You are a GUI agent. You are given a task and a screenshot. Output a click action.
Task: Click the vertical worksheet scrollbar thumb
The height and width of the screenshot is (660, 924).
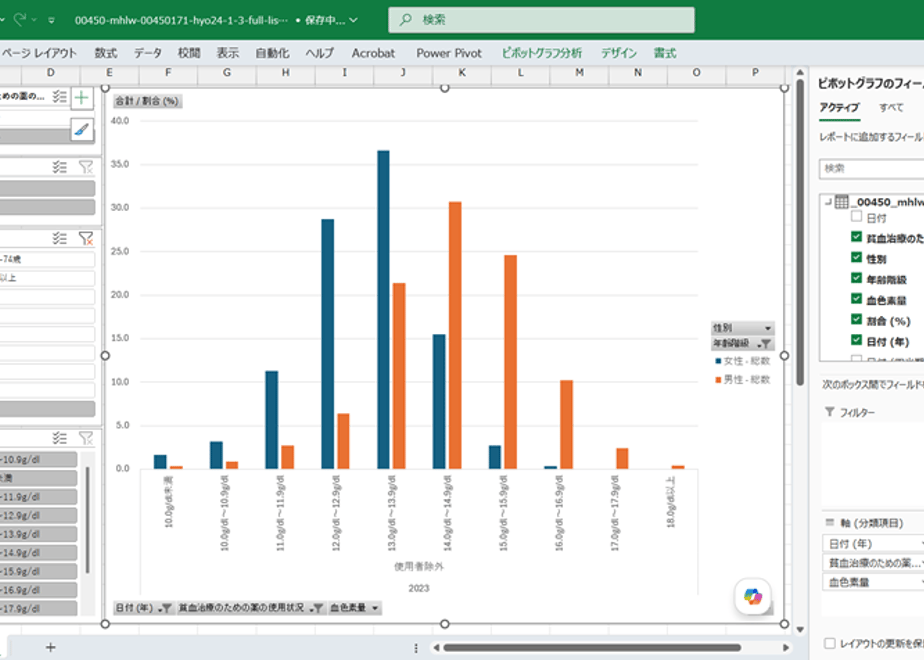(800, 233)
